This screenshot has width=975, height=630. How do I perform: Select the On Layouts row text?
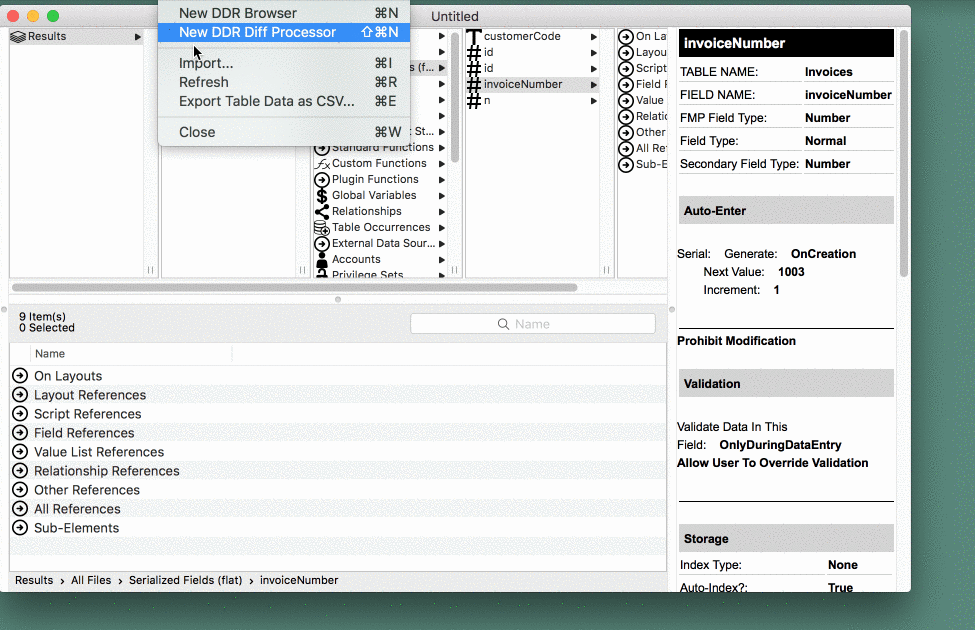point(68,376)
